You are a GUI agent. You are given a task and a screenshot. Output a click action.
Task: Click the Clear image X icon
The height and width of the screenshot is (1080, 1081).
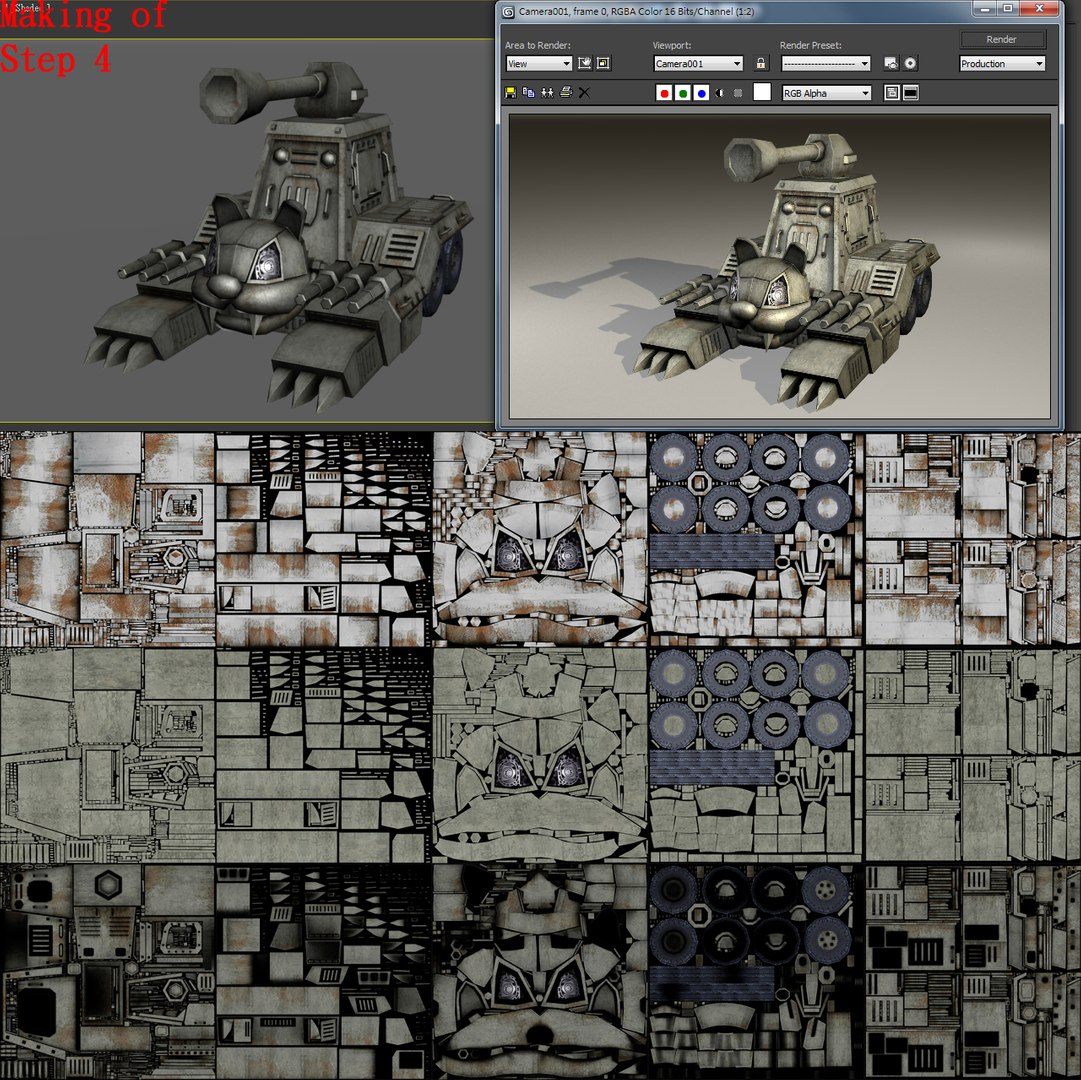click(x=584, y=92)
